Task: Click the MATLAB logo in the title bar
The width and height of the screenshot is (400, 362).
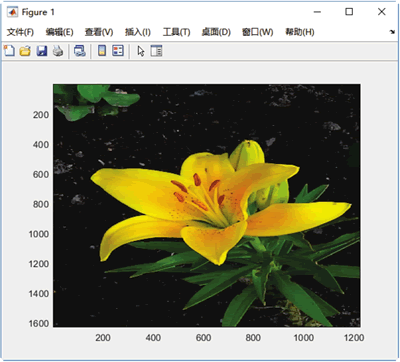Action: (12, 12)
